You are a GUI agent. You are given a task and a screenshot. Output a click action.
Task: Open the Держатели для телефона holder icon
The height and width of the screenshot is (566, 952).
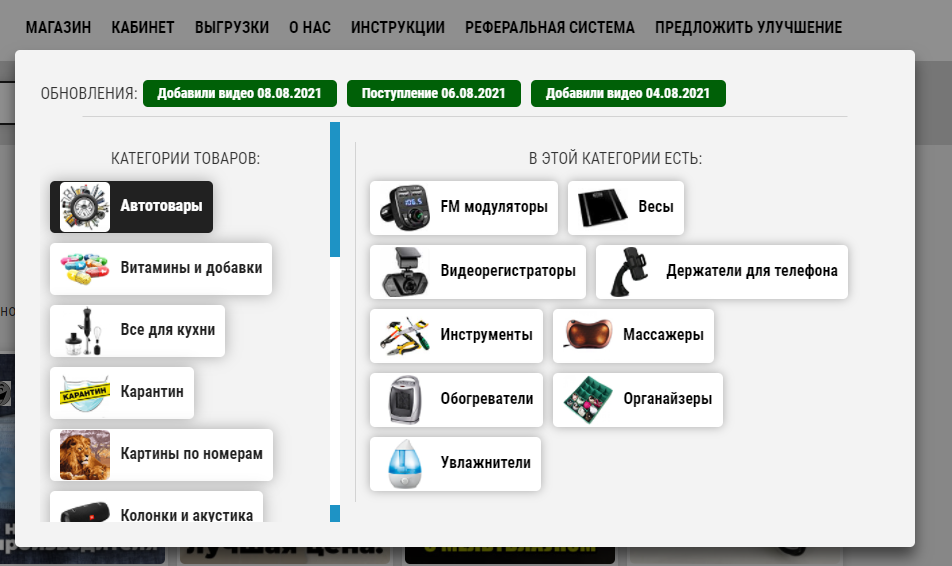(628, 271)
